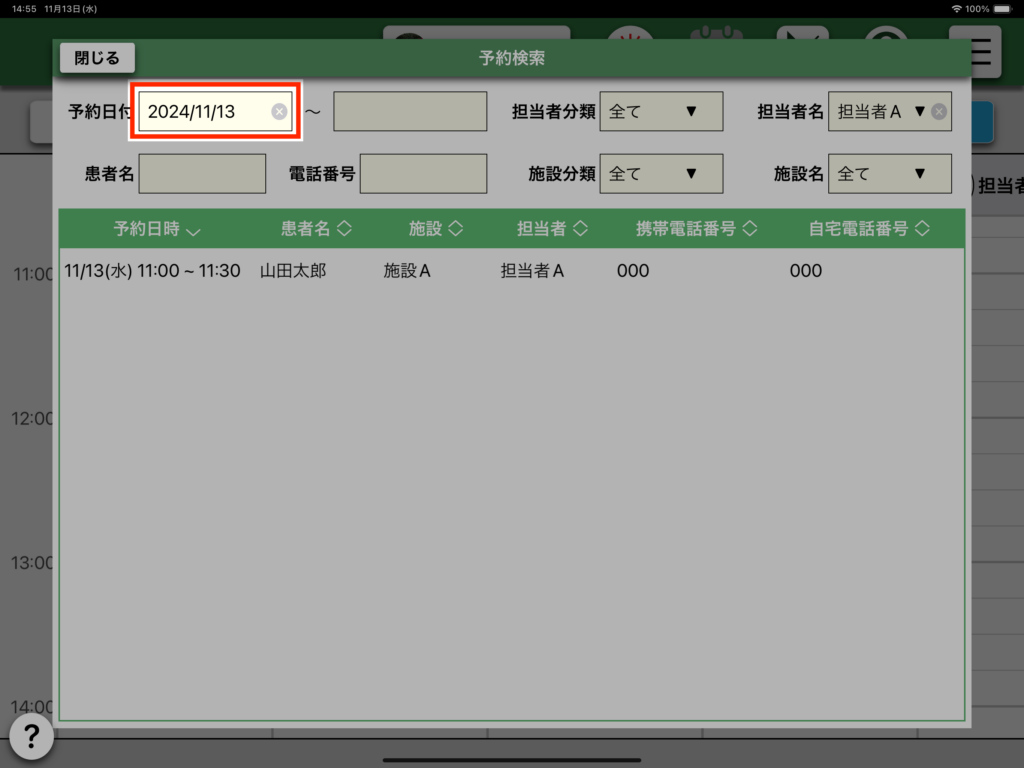Image resolution: width=1024 pixels, height=768 pixels.
Task: Sort results by 携帯電話番号 column icon
Action: (749, 229)
